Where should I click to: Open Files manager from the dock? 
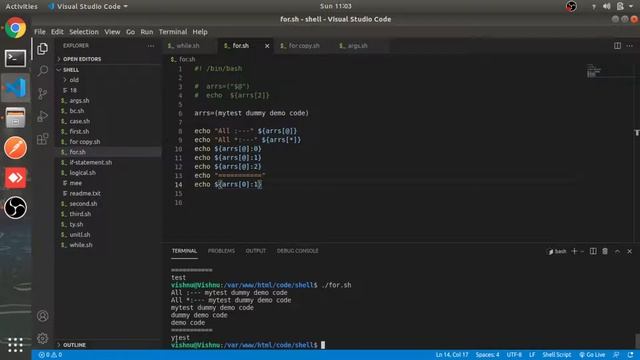[x=16, y=118]
